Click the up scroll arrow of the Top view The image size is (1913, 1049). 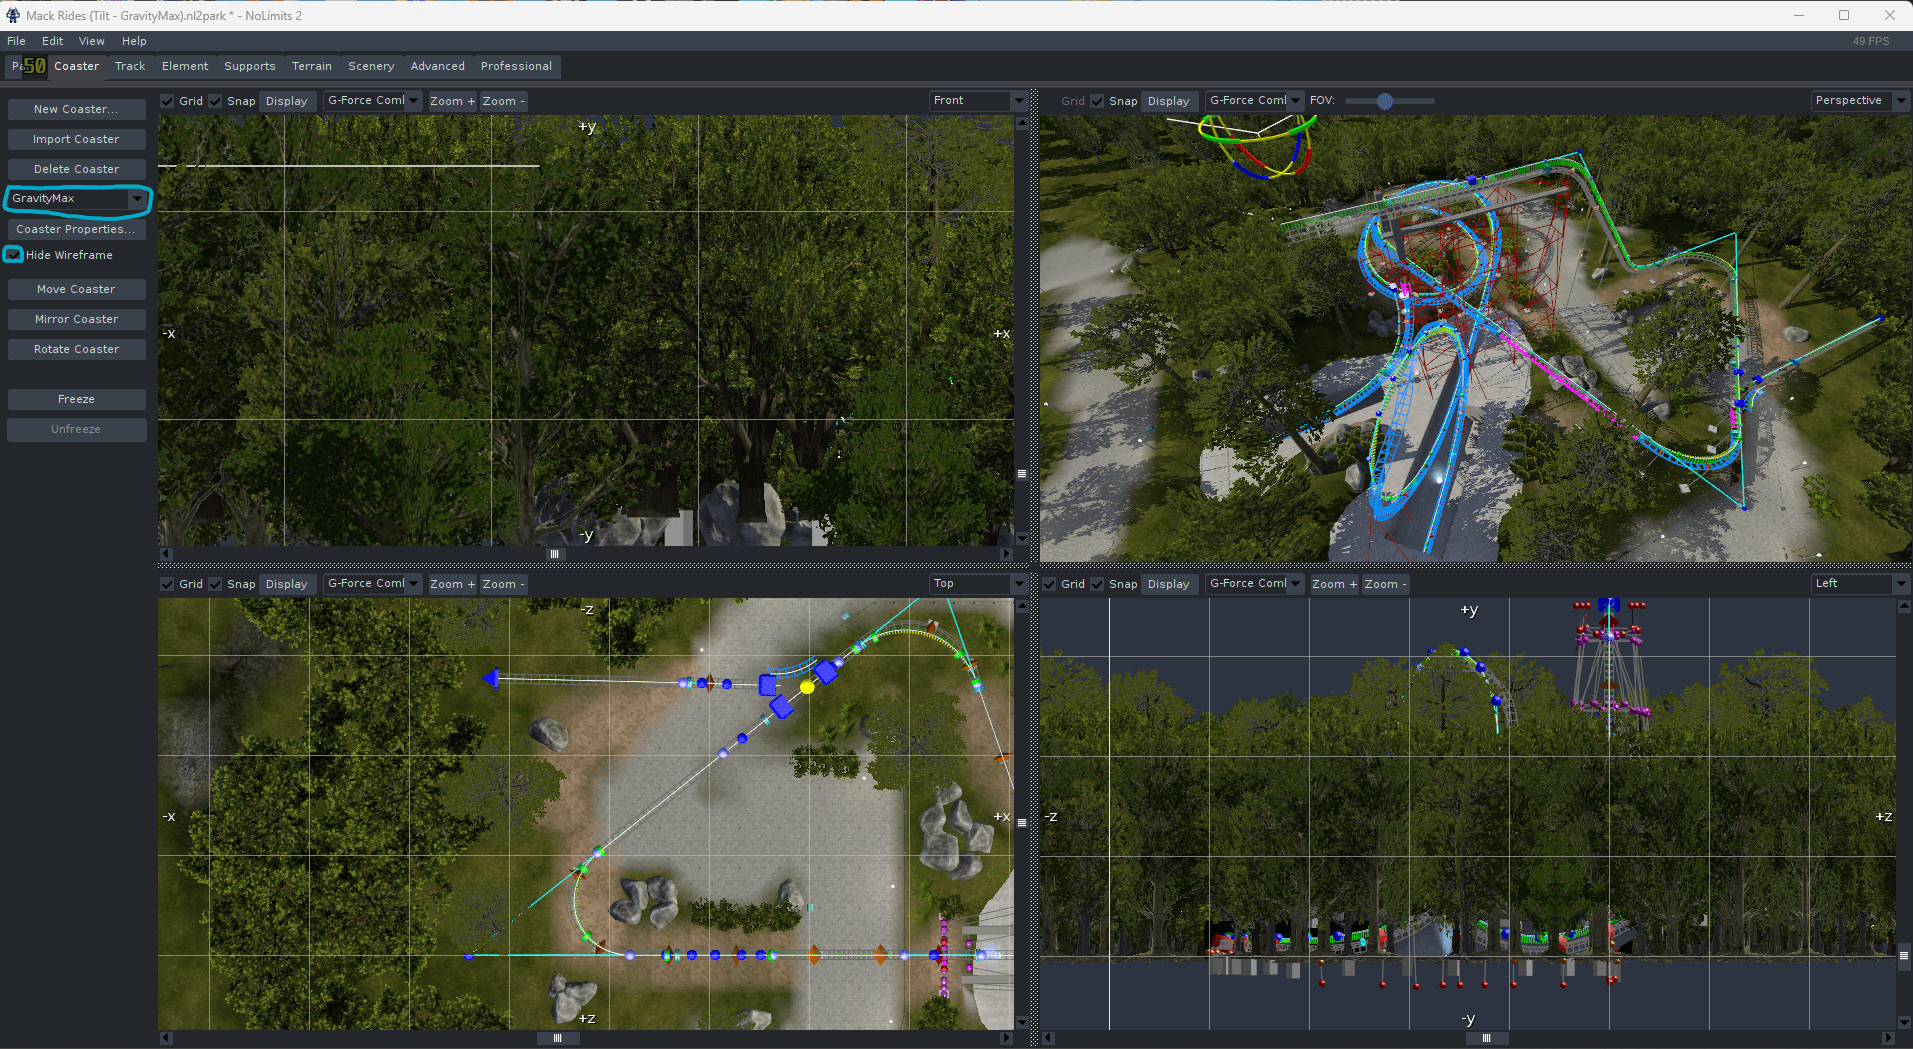(1022, 606)
